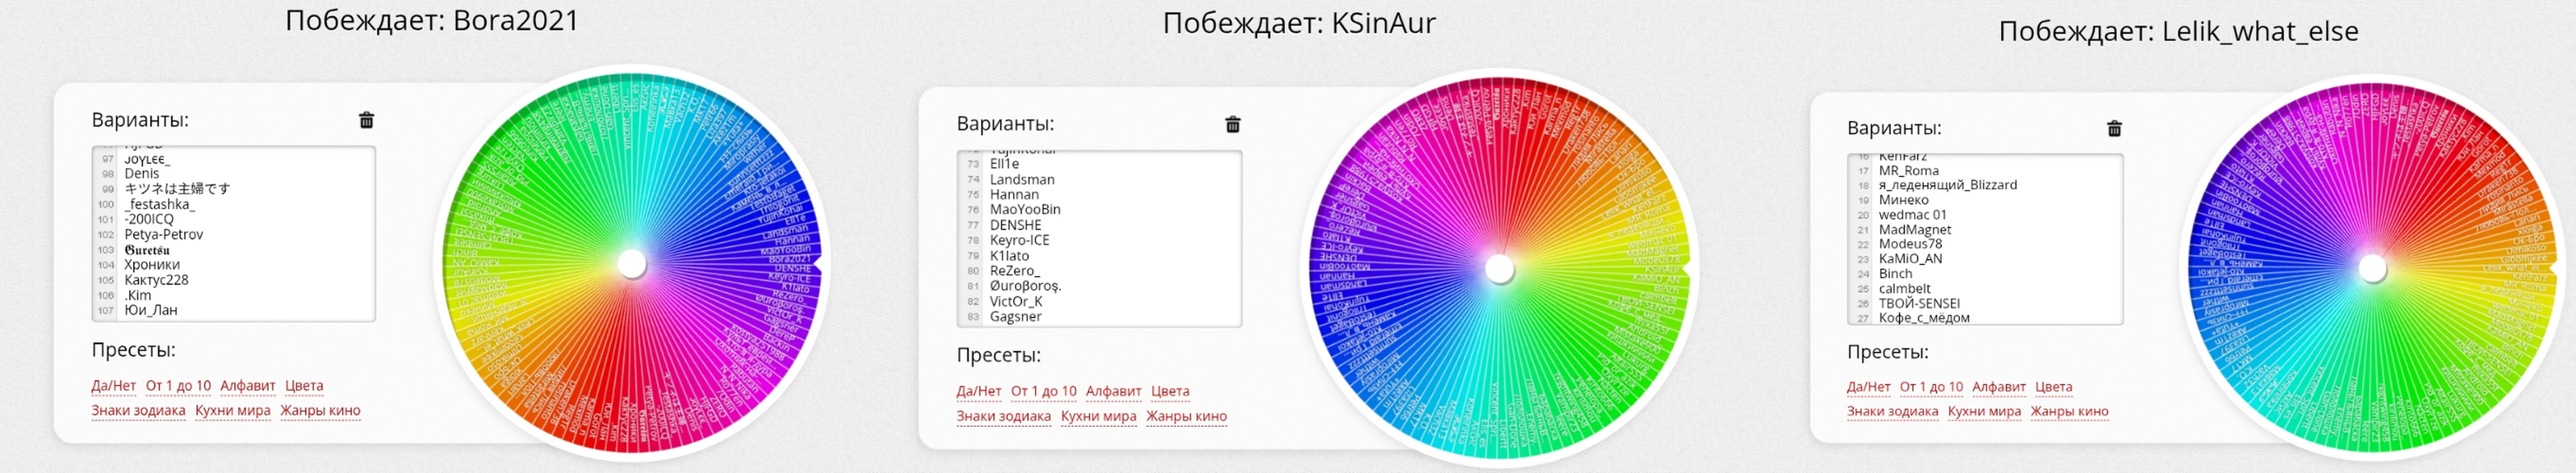Click the trash icon in the Lelik_what_else wheel panel
The image size is (2576, 473).
(x=2114, y=129)
